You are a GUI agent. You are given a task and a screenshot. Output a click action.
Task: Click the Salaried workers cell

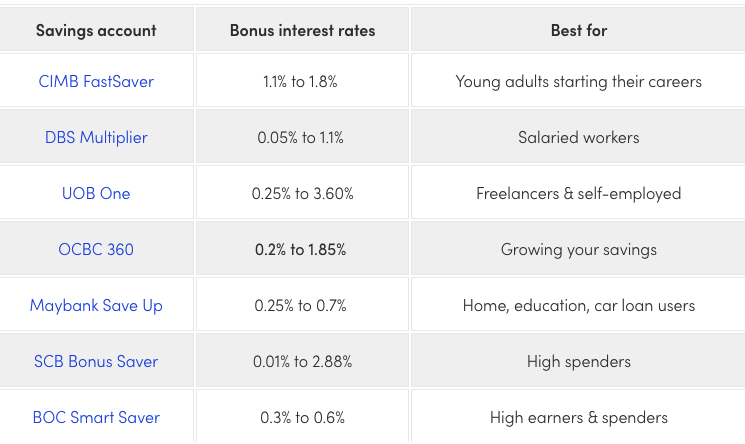579,137
